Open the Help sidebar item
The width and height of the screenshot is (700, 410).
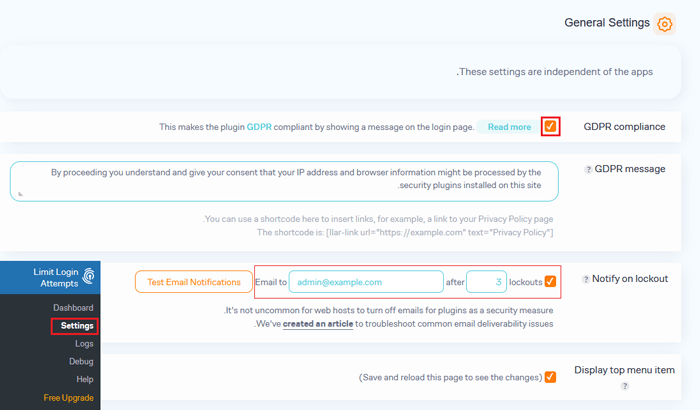tap(84, 380)
